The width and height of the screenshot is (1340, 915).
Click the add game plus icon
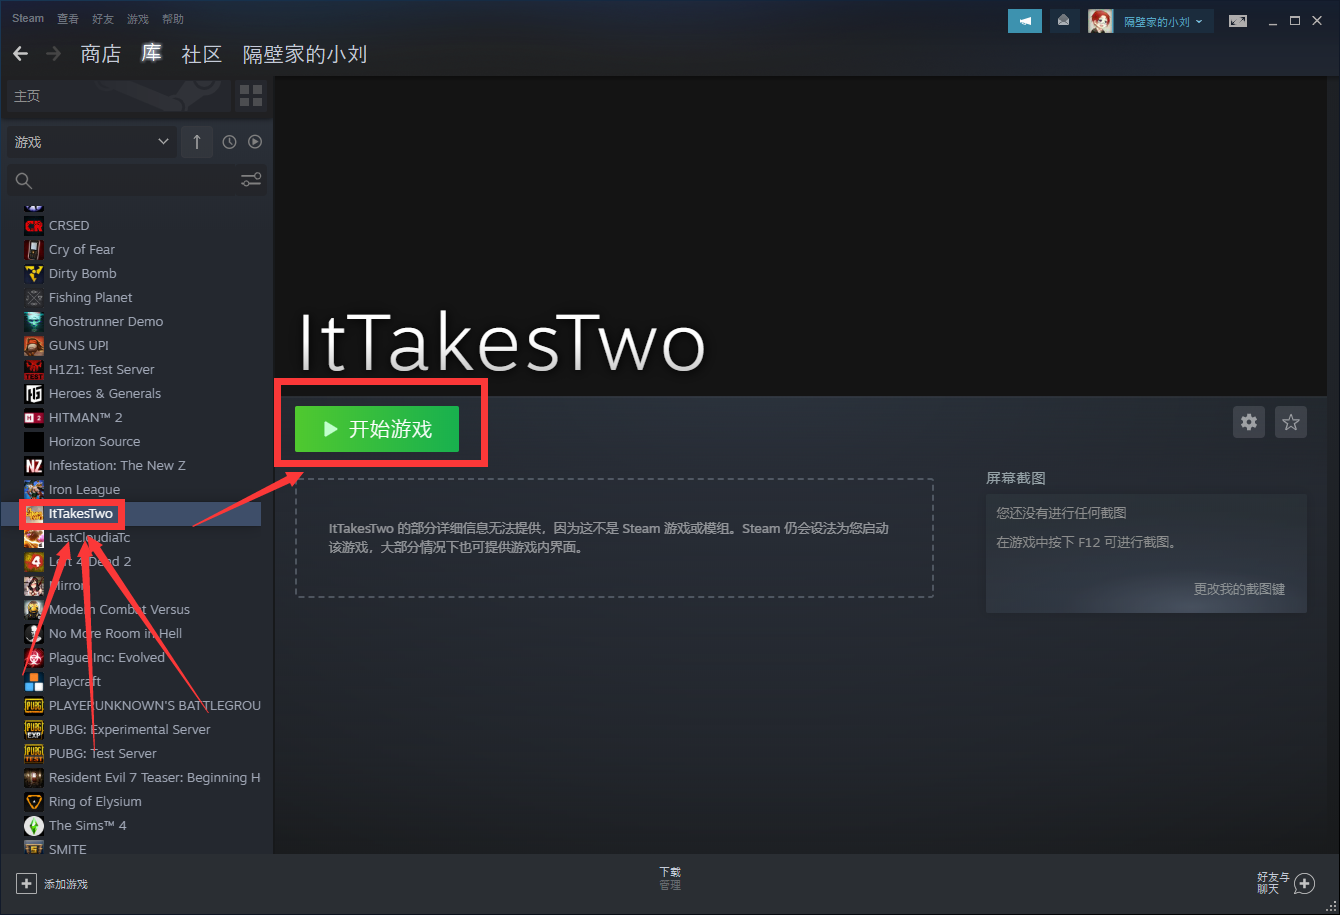27,884
